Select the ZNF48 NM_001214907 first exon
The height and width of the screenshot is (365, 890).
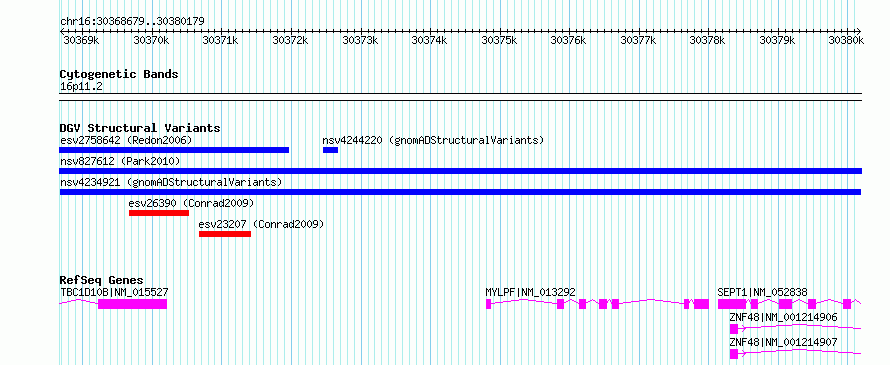(734, 354)
